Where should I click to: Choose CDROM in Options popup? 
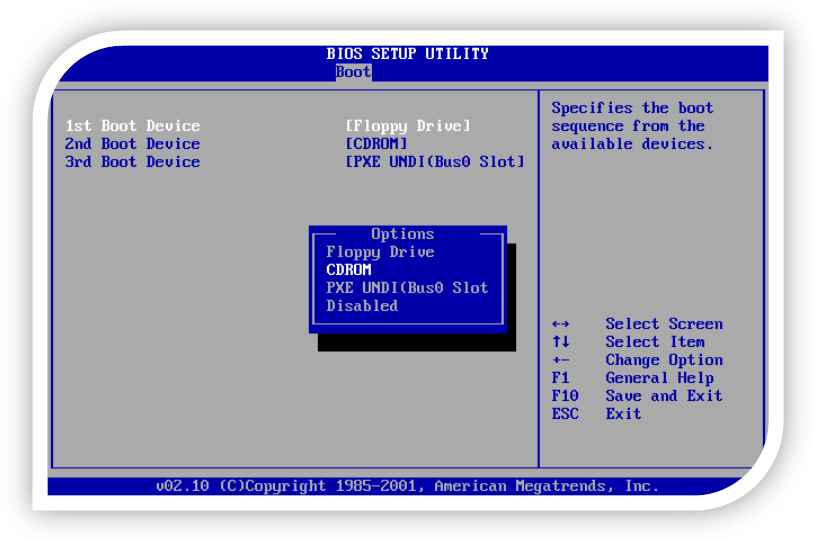click(349, 270)
